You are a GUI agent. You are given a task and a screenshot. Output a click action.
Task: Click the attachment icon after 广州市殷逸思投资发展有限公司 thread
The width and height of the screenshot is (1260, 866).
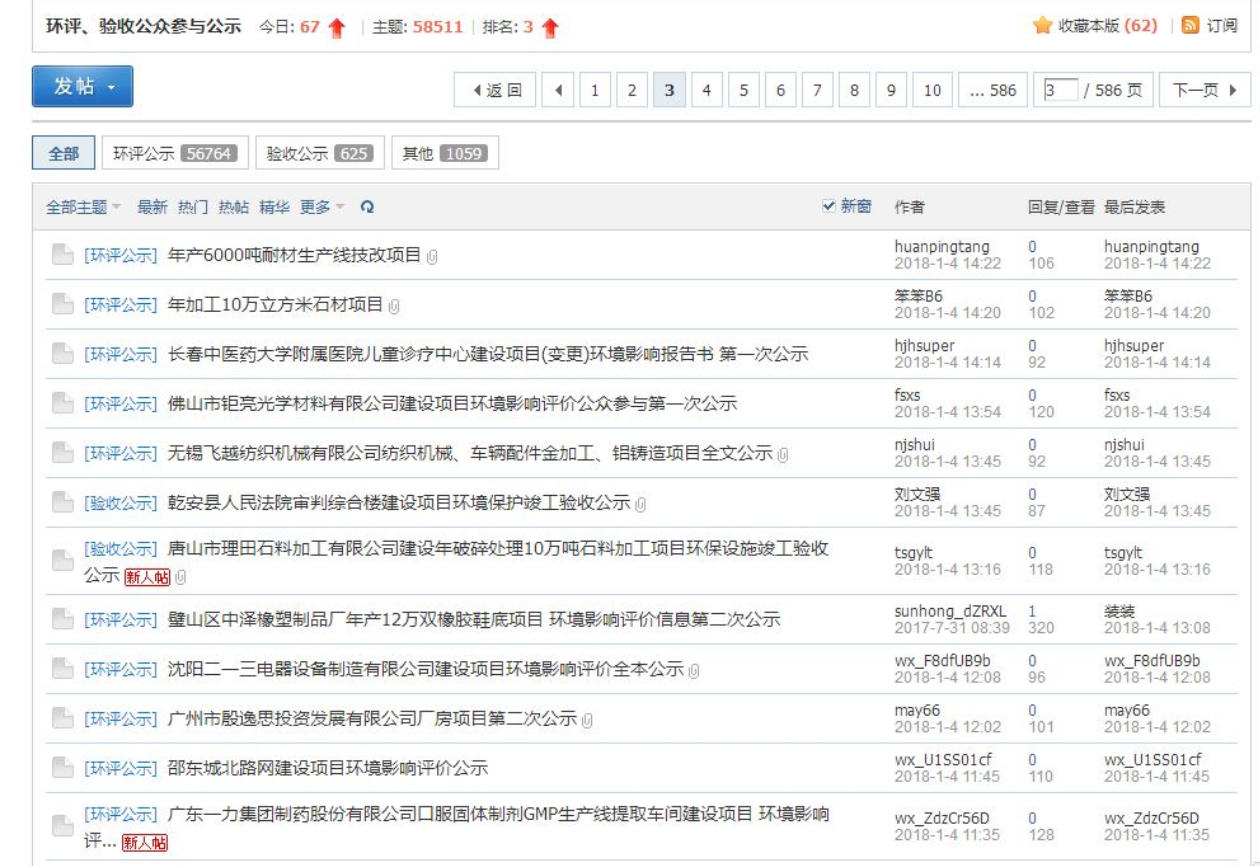[x=588, y=719]
